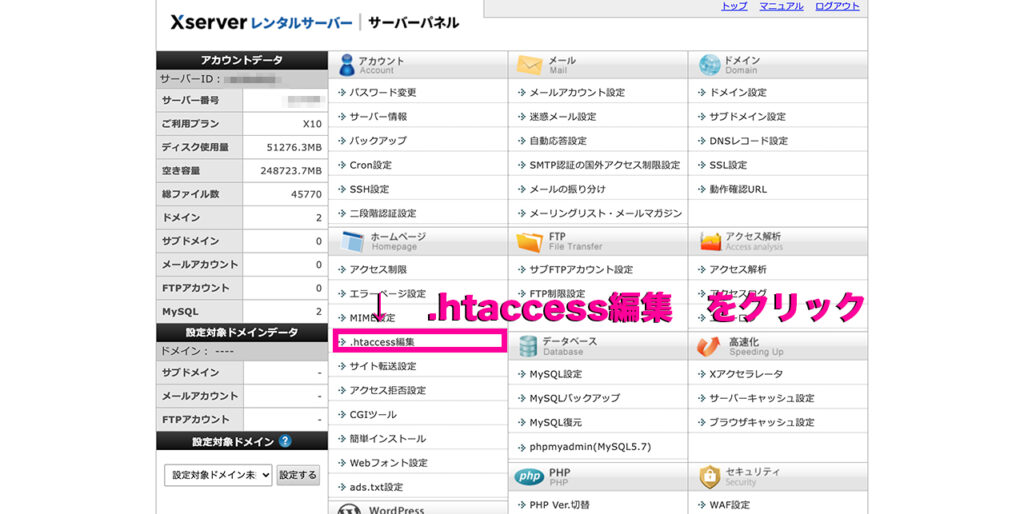The height and width of the screenshot is (514, 1024).
Task: Open 簡単インストール
Action: [387, 438]
